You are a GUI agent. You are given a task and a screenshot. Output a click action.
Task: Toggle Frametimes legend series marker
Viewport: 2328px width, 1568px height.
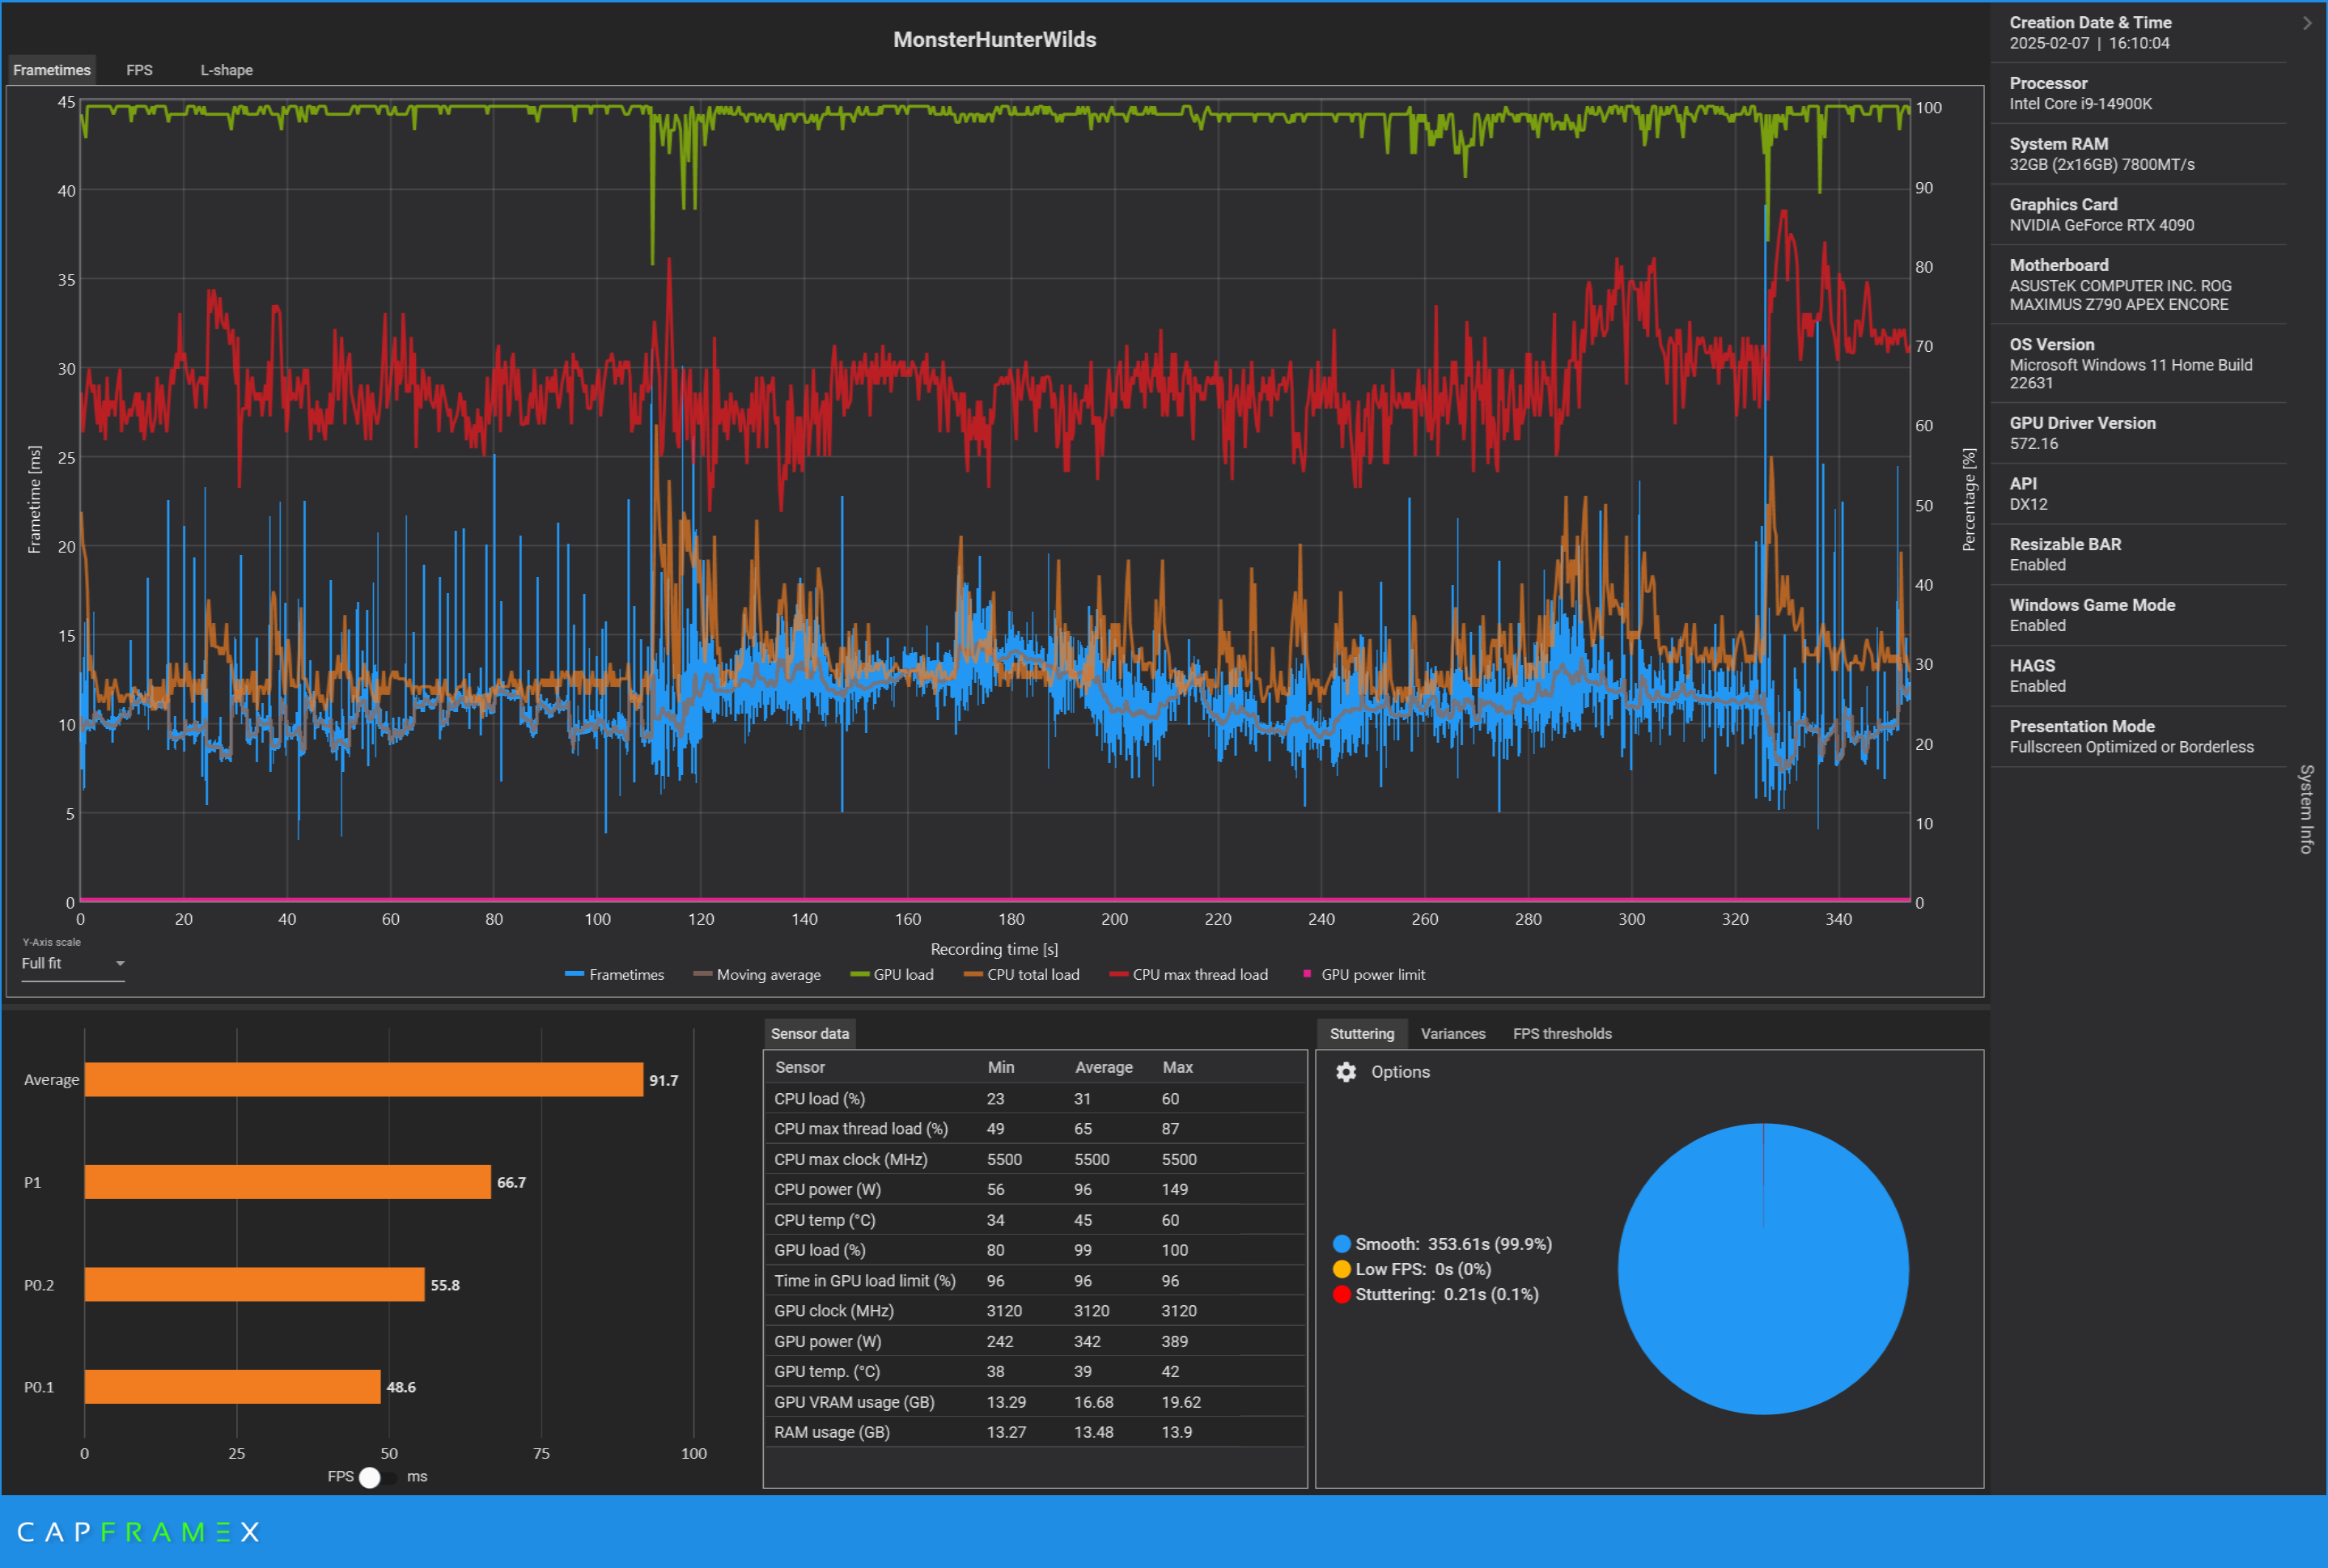574,974
